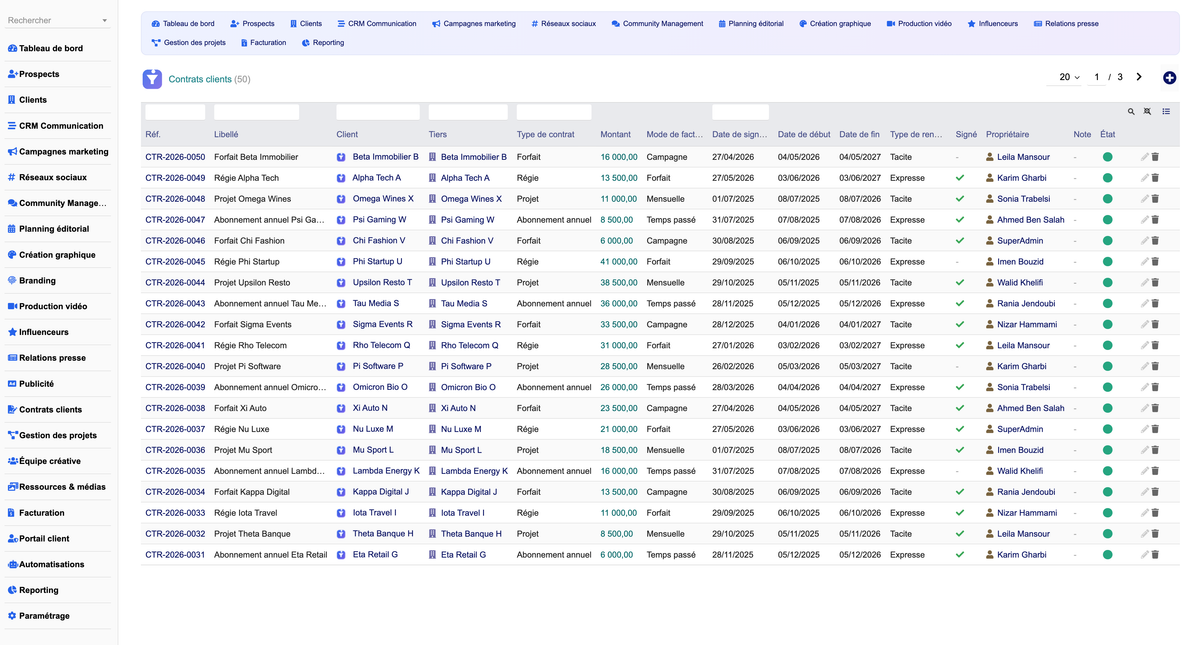The height and width of the screenshot is (645, 1200).
Task: Delete contract CTR-2026-0047 via trash icon
Action: coord(1155,220)
